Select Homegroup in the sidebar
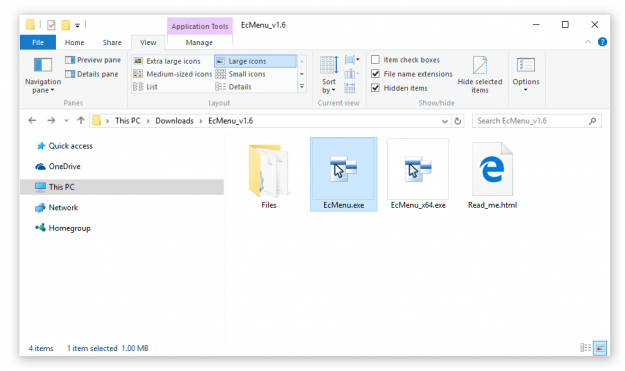The image size is (625, 371). pos(63,228)
